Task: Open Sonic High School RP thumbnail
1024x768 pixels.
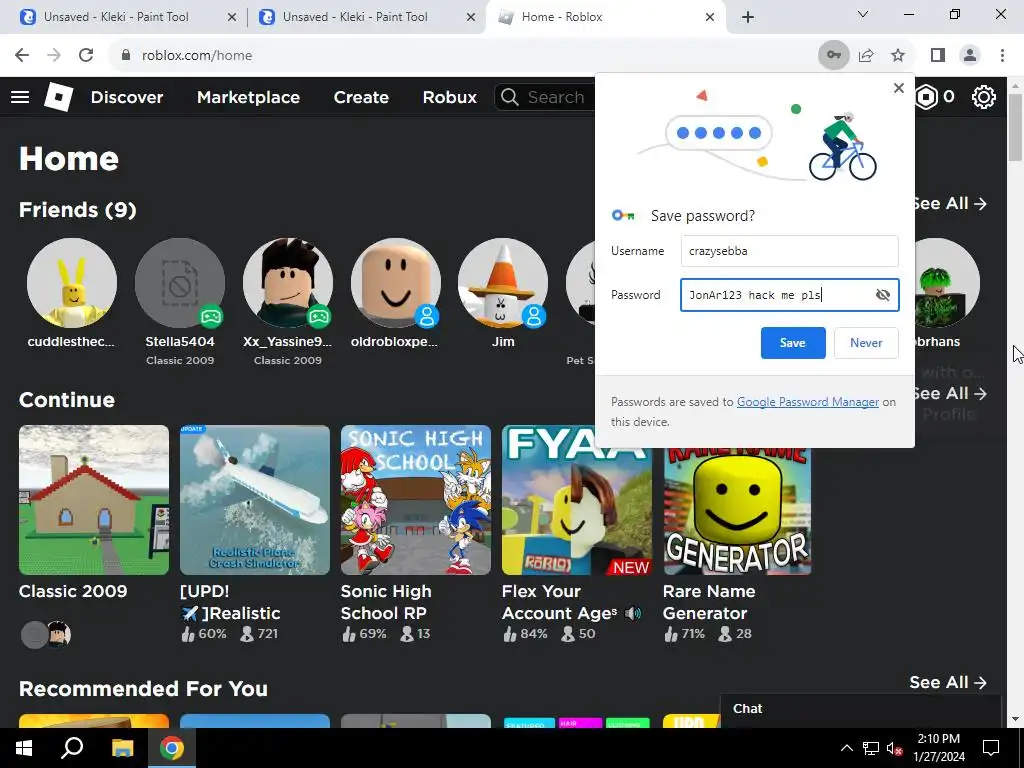Action: [x=416, y=500]
